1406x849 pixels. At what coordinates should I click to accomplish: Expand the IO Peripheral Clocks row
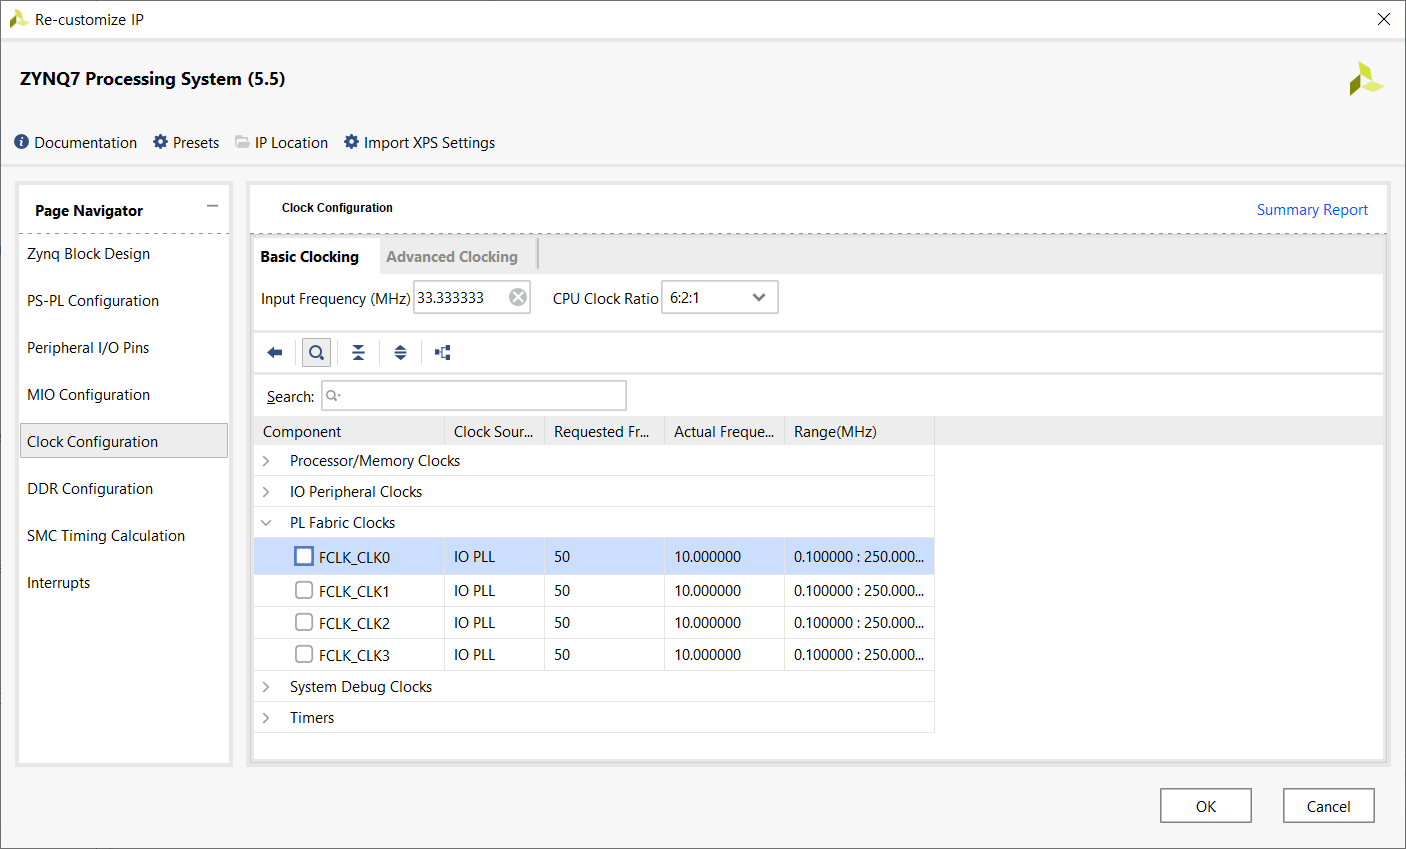(266, 492)
